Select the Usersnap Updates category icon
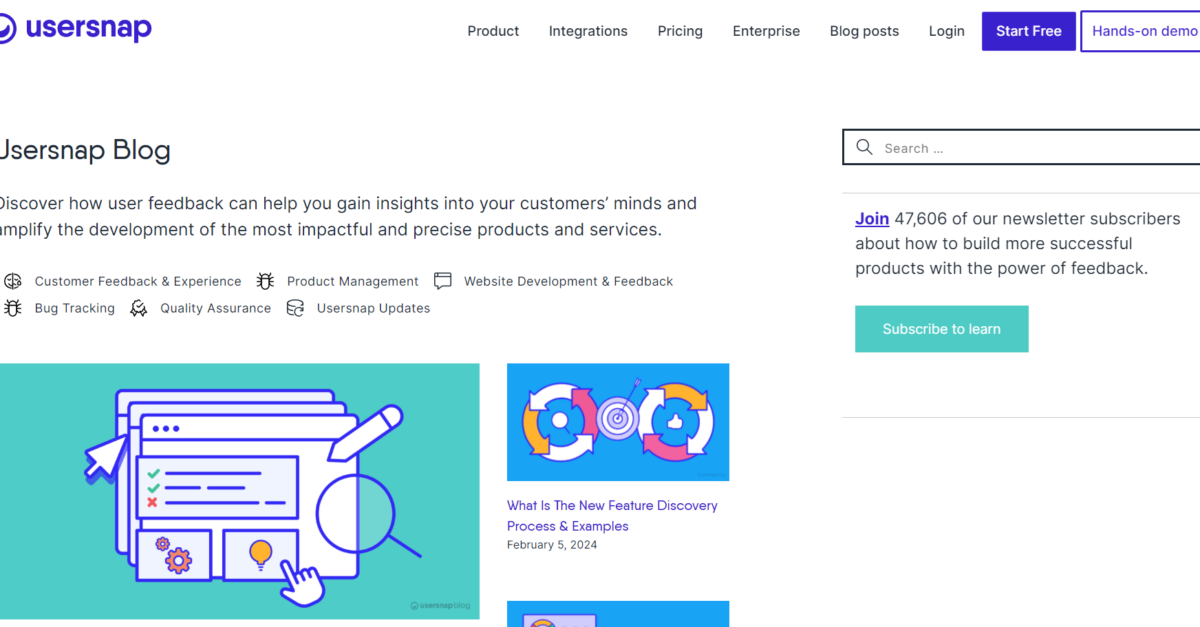Viewport: 1200px width, 627px height. pyautogui.click(x=295, y=308)
